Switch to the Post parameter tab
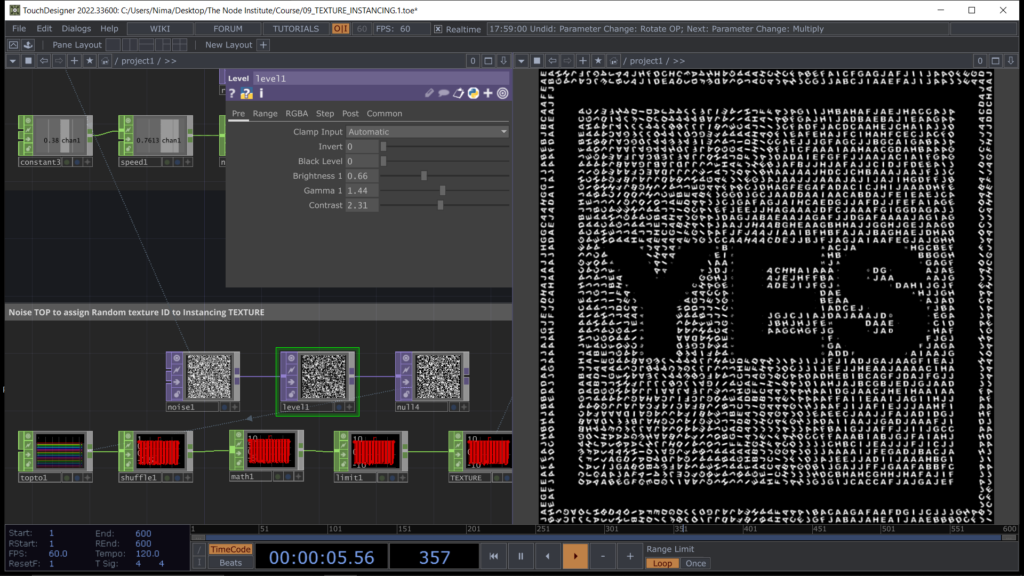This screenshot has width=1024, height=576. 350,114
